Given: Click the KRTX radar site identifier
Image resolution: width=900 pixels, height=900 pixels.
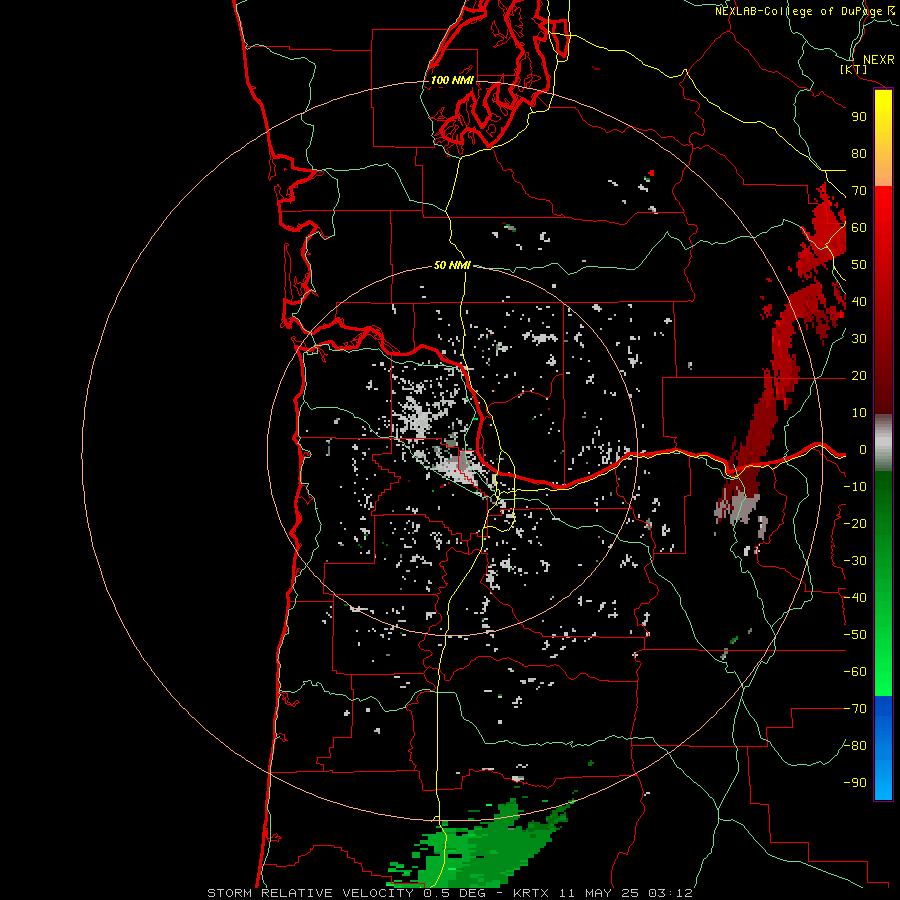Looking at the screenshot, I should click(530, 893).
